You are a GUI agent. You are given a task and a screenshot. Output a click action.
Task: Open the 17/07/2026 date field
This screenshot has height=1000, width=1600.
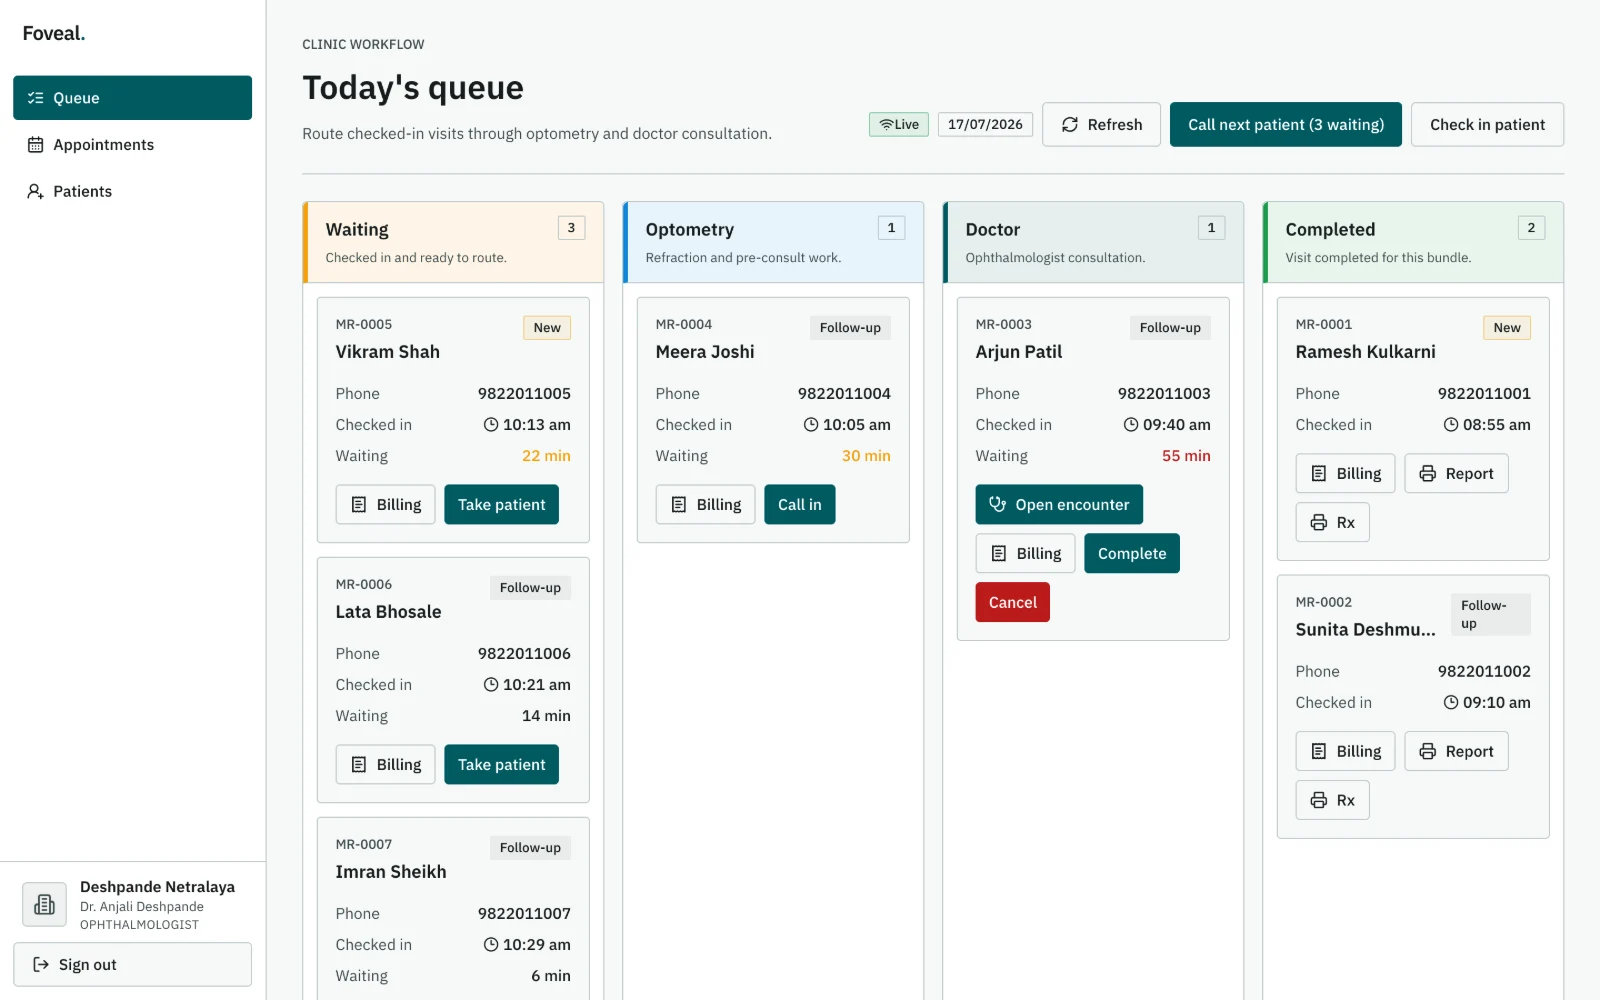[985, 124]
